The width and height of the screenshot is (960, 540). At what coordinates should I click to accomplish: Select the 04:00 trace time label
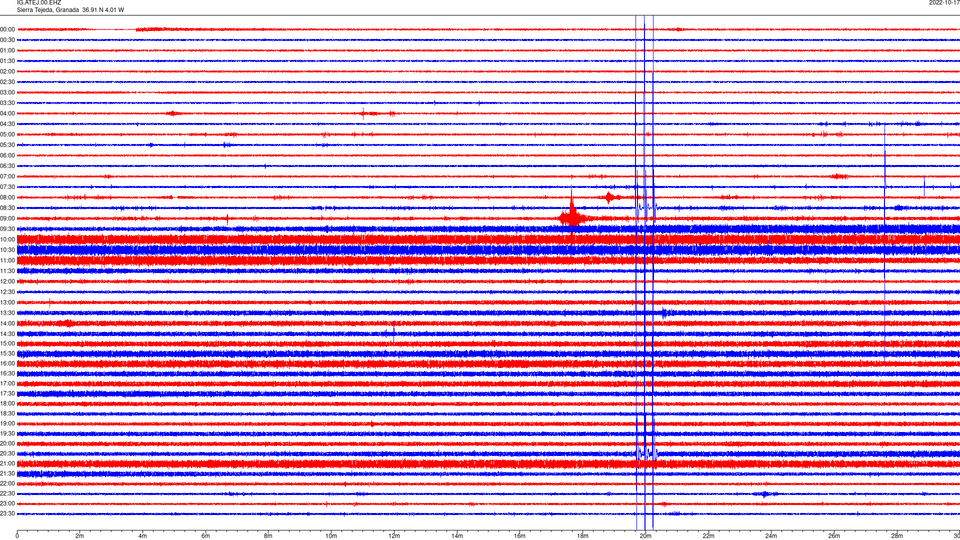pyautogui.click(x=7, y=114)
